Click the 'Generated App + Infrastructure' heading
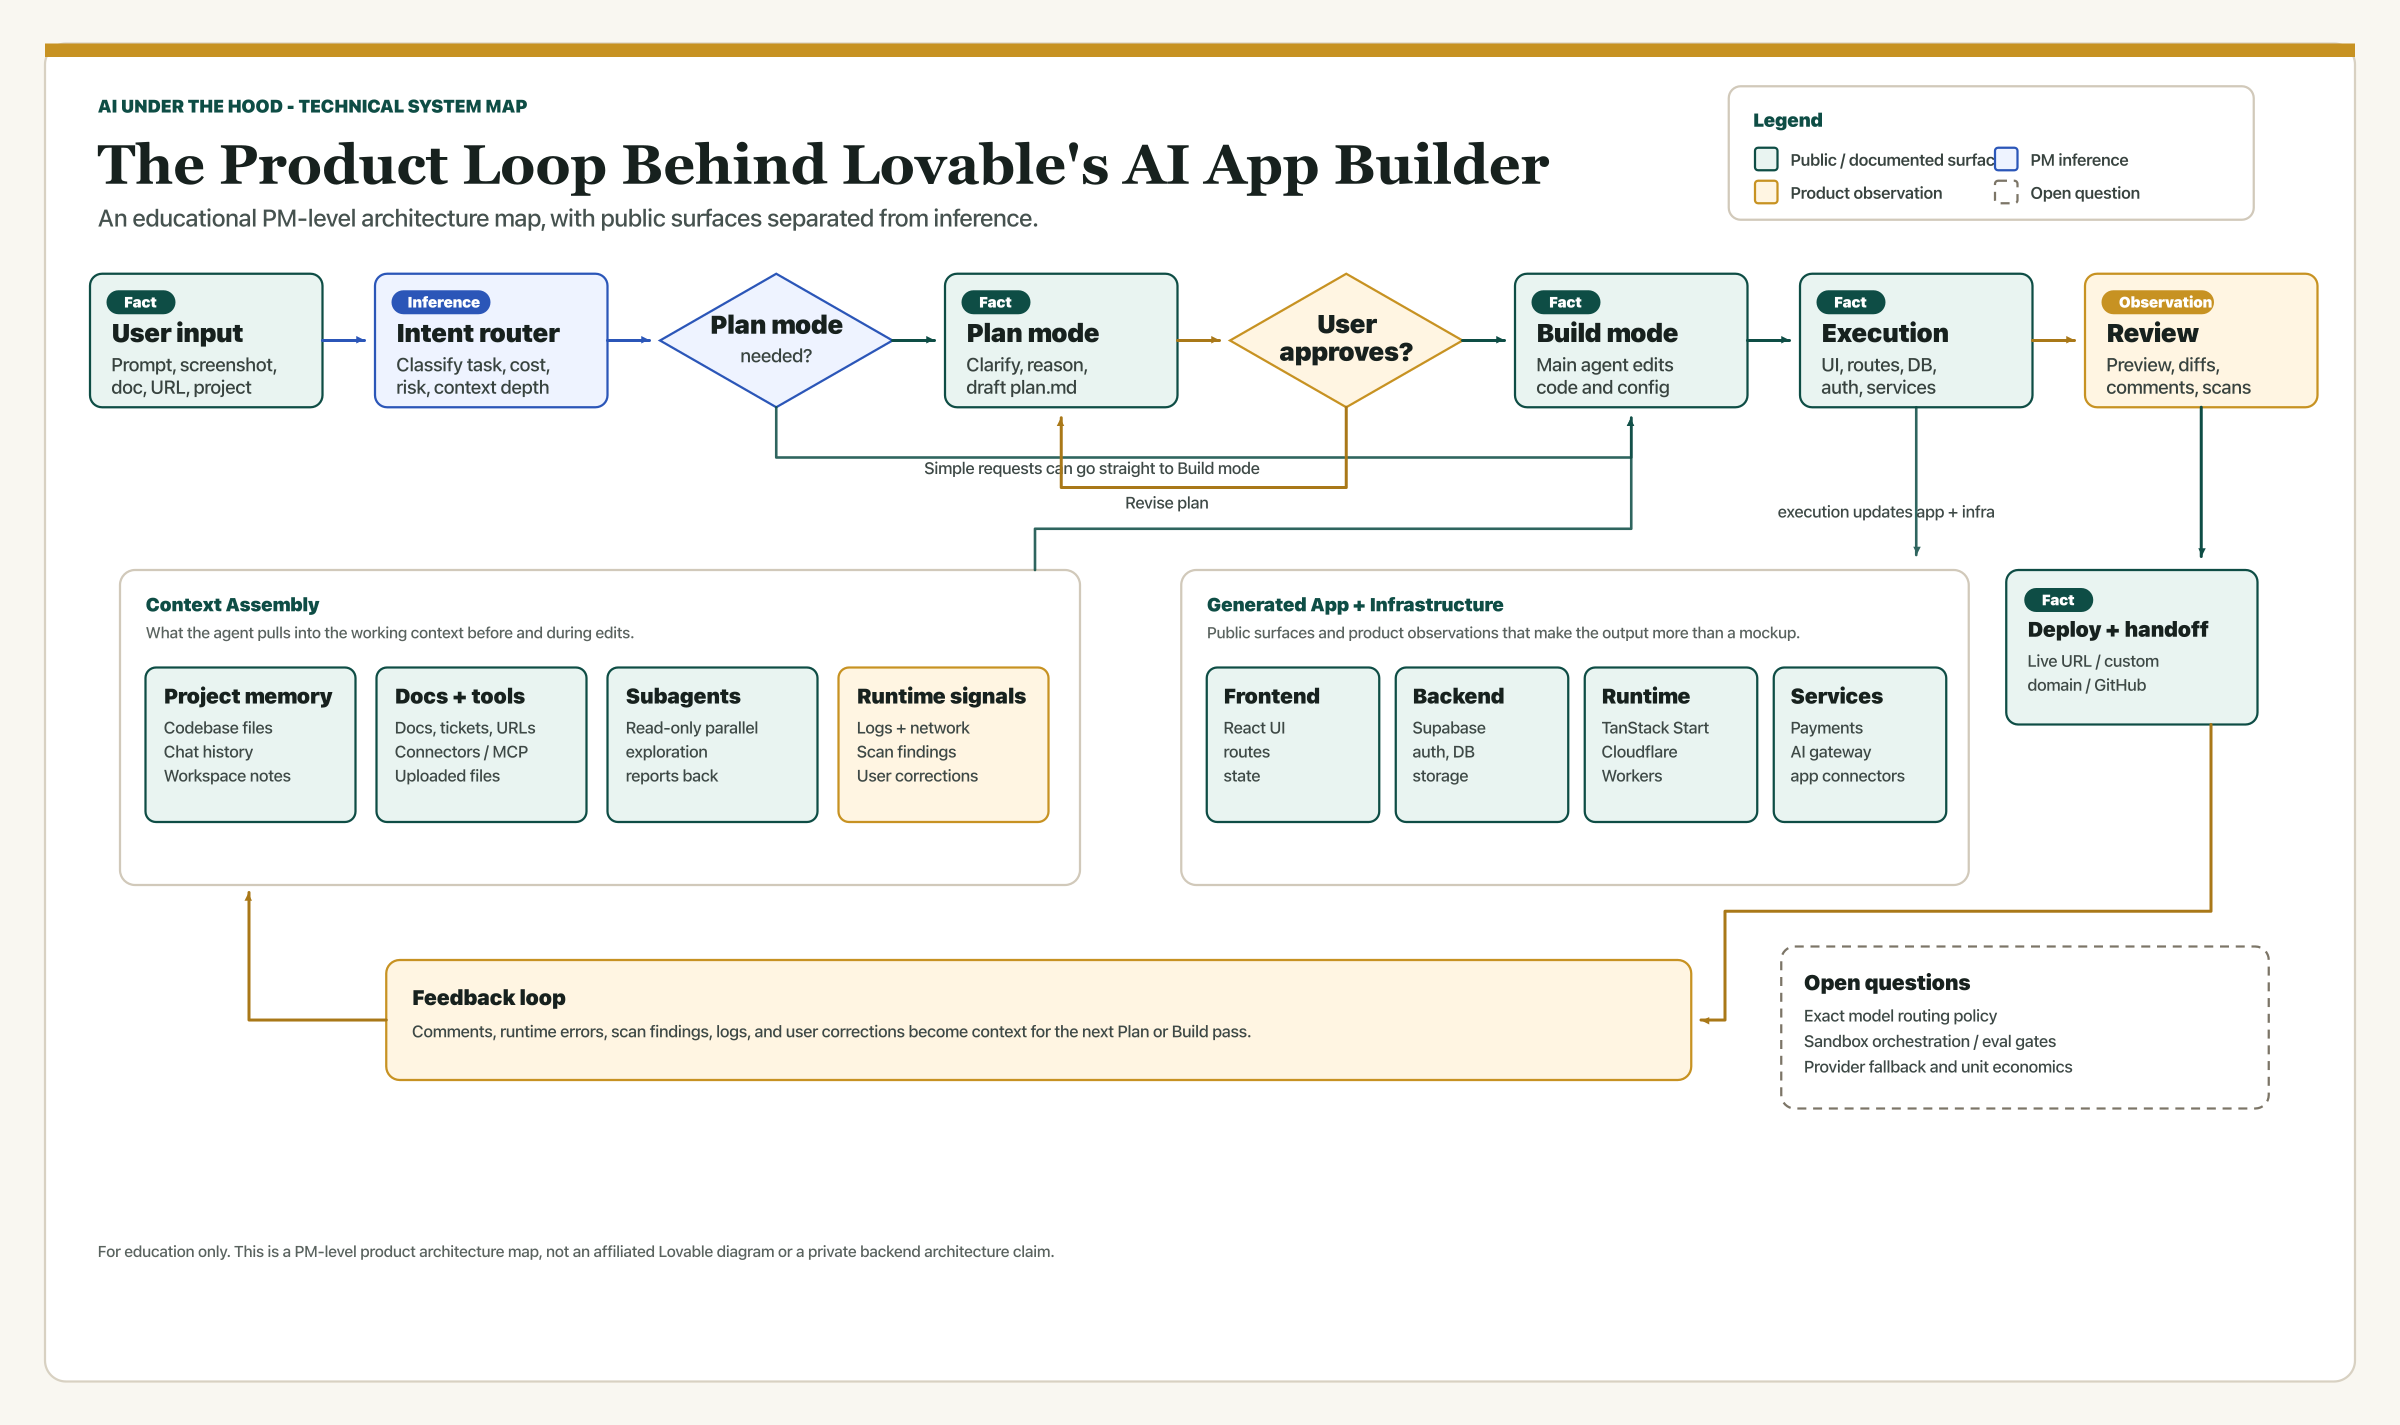The image size is (2400, 1425). point(1355,604)
